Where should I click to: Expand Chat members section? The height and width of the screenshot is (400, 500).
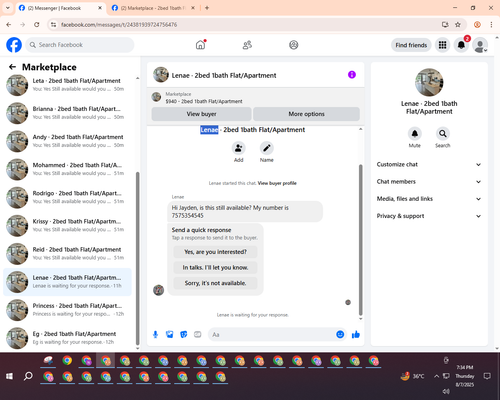[429, 182]
